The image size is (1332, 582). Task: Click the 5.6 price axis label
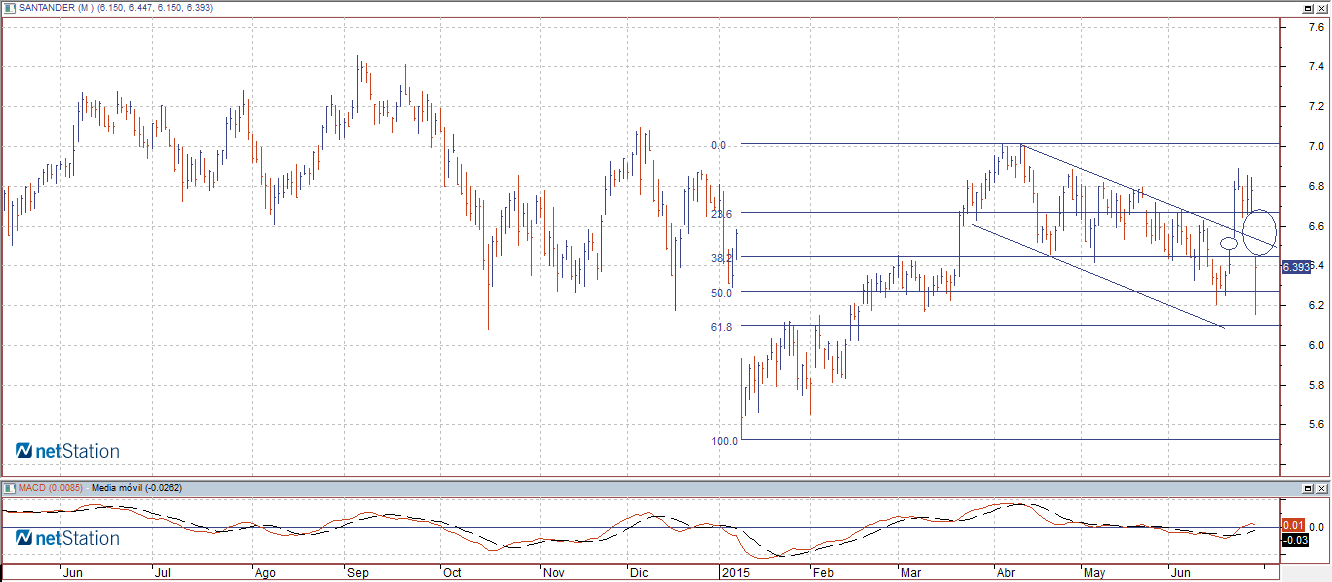[x=1318, y=424]
